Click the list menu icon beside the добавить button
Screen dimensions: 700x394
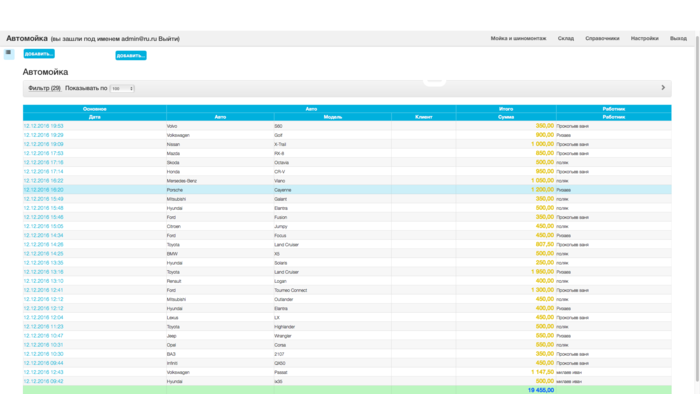tap(8, 54)
